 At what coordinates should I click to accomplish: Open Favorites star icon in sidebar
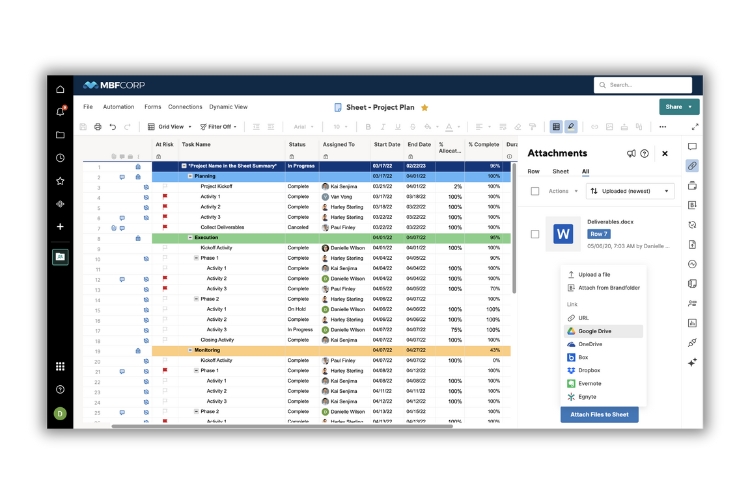point(60,181)
